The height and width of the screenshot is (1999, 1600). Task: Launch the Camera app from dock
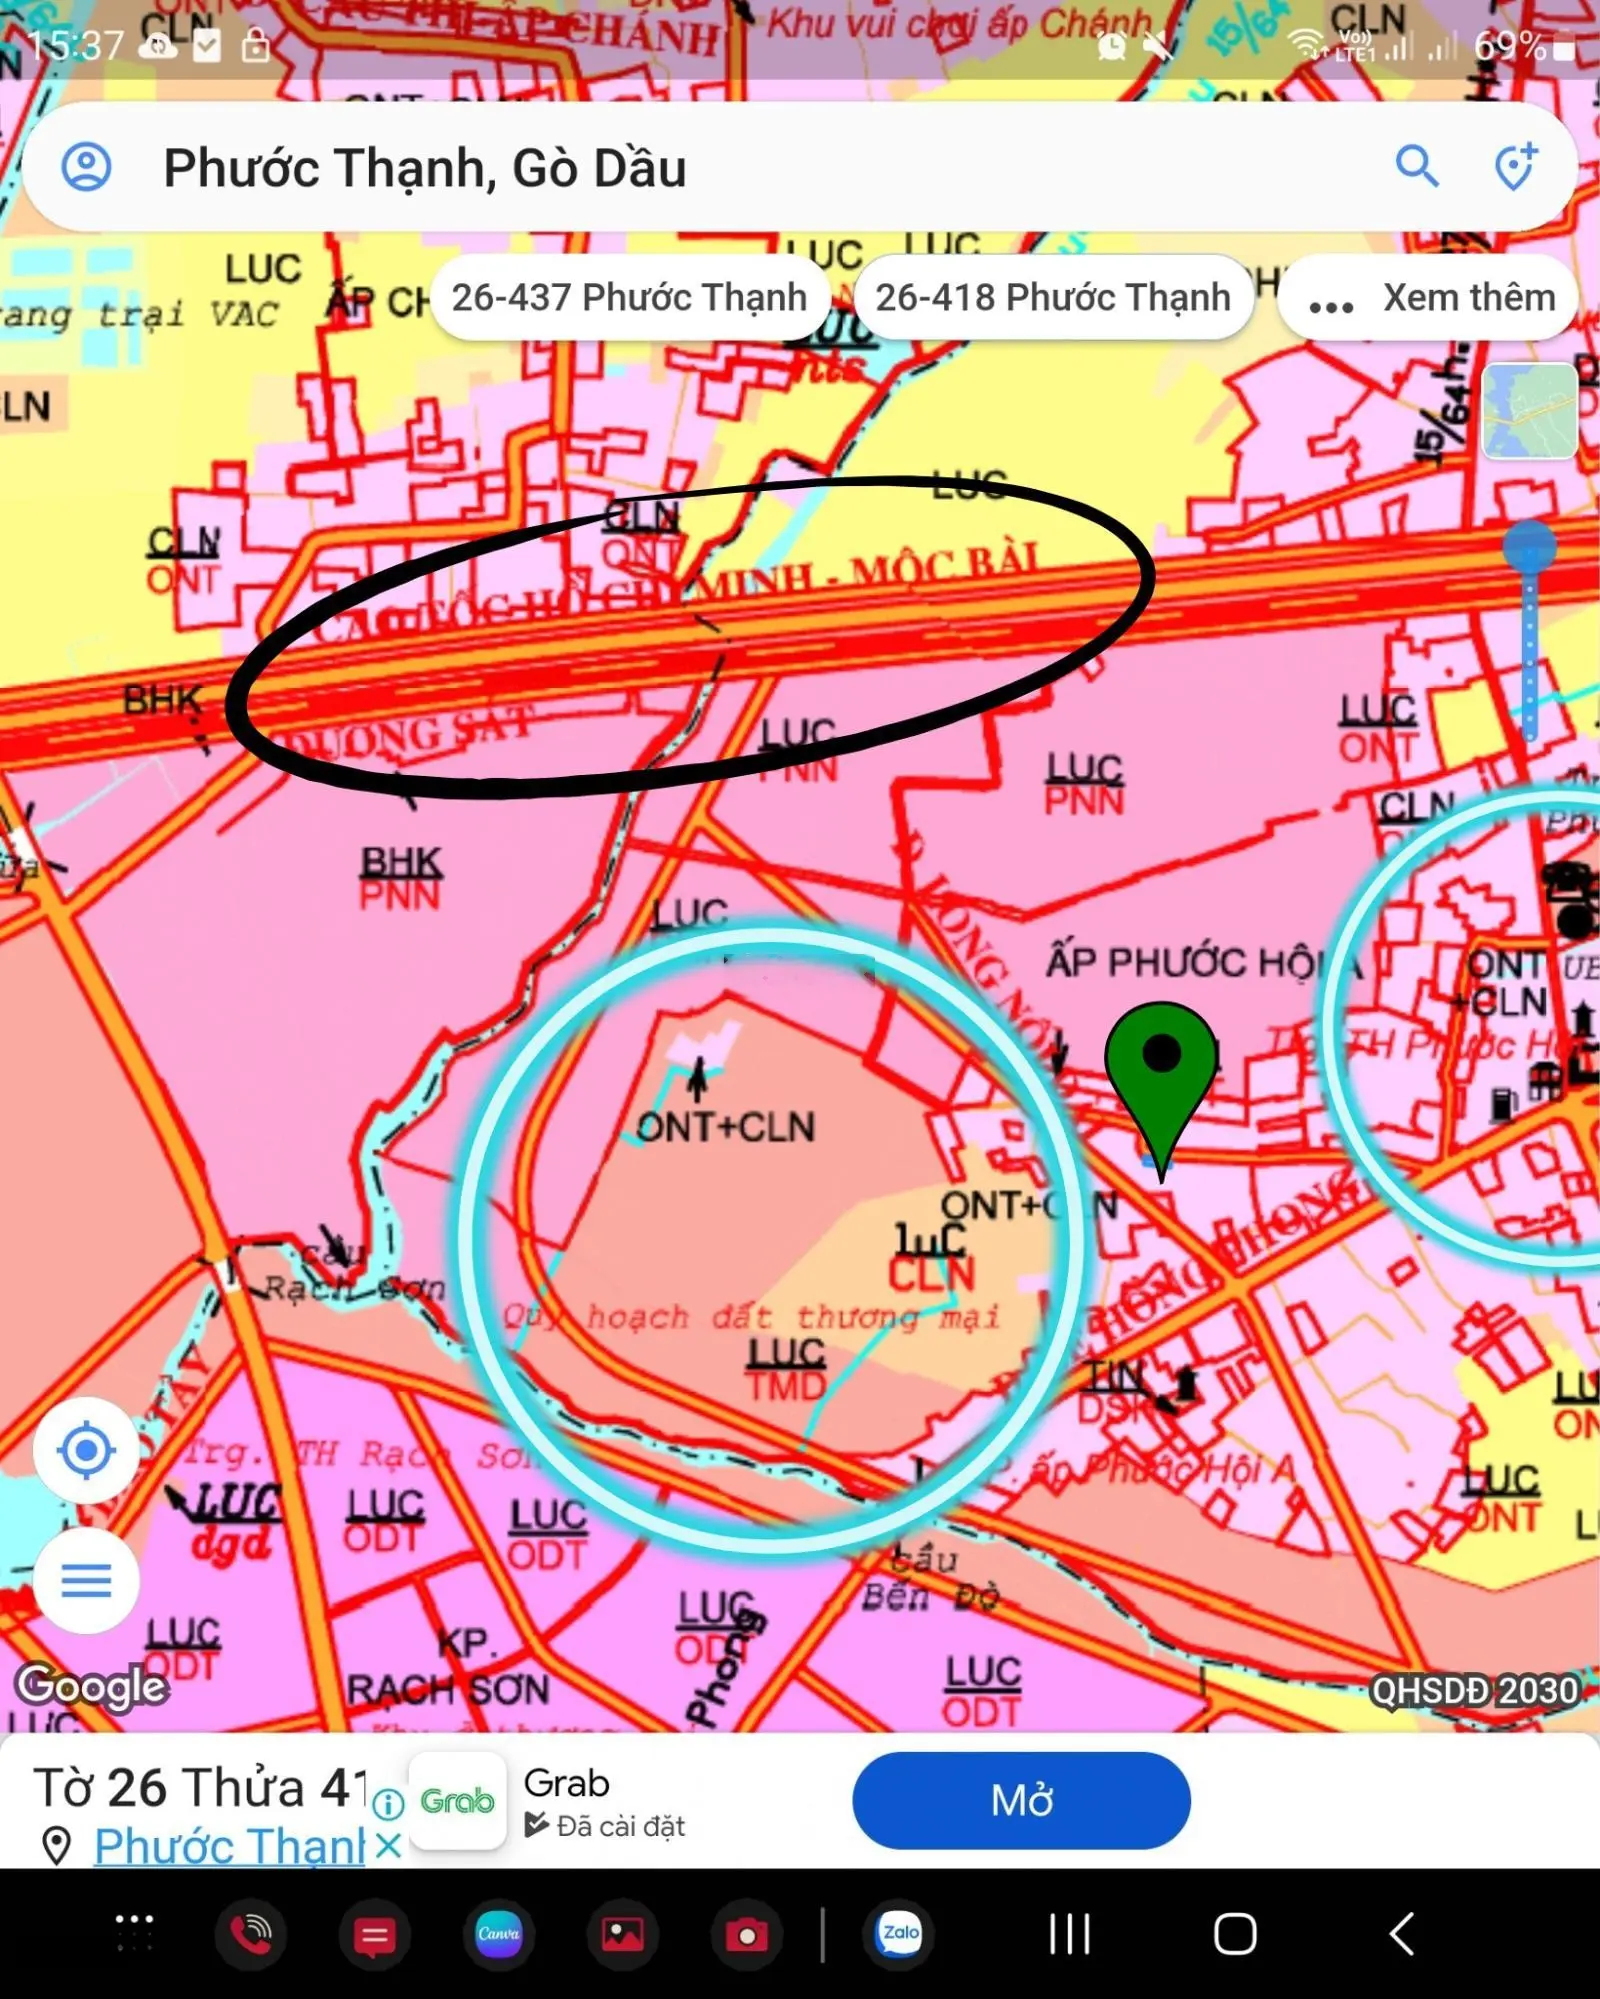tap(746, 1935)
